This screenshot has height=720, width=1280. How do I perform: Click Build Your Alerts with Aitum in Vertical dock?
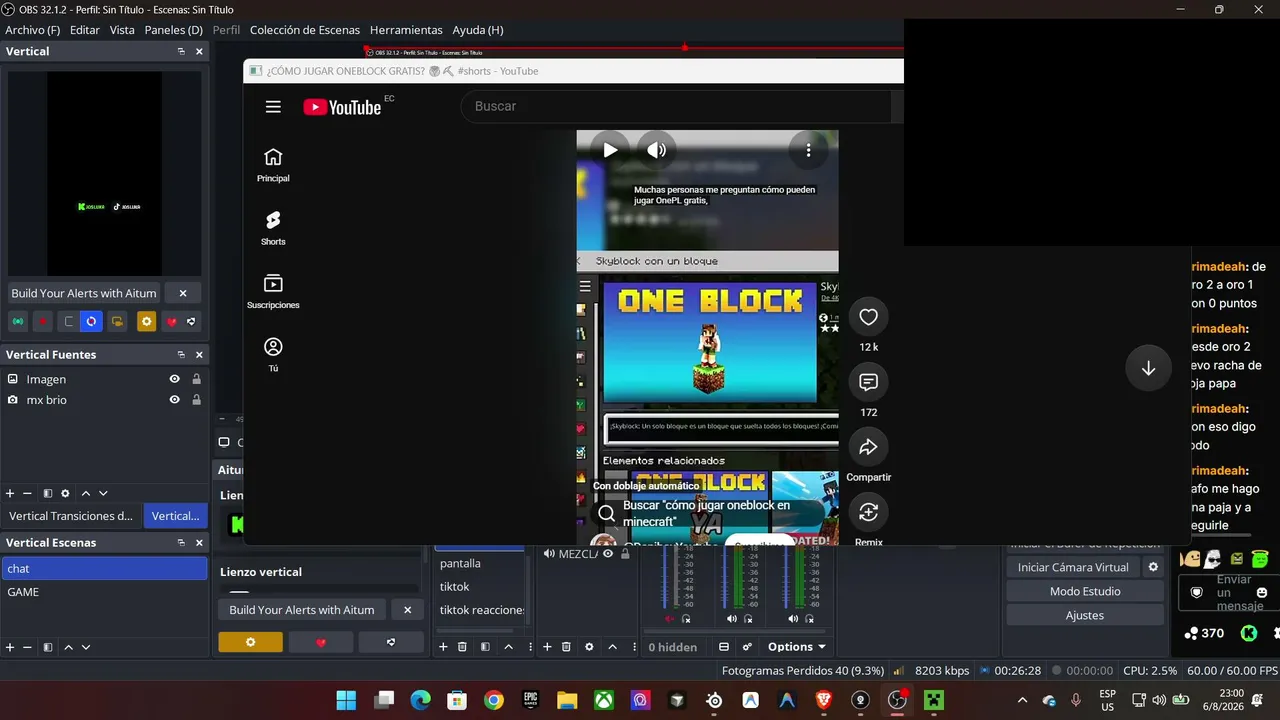point(84,293)
